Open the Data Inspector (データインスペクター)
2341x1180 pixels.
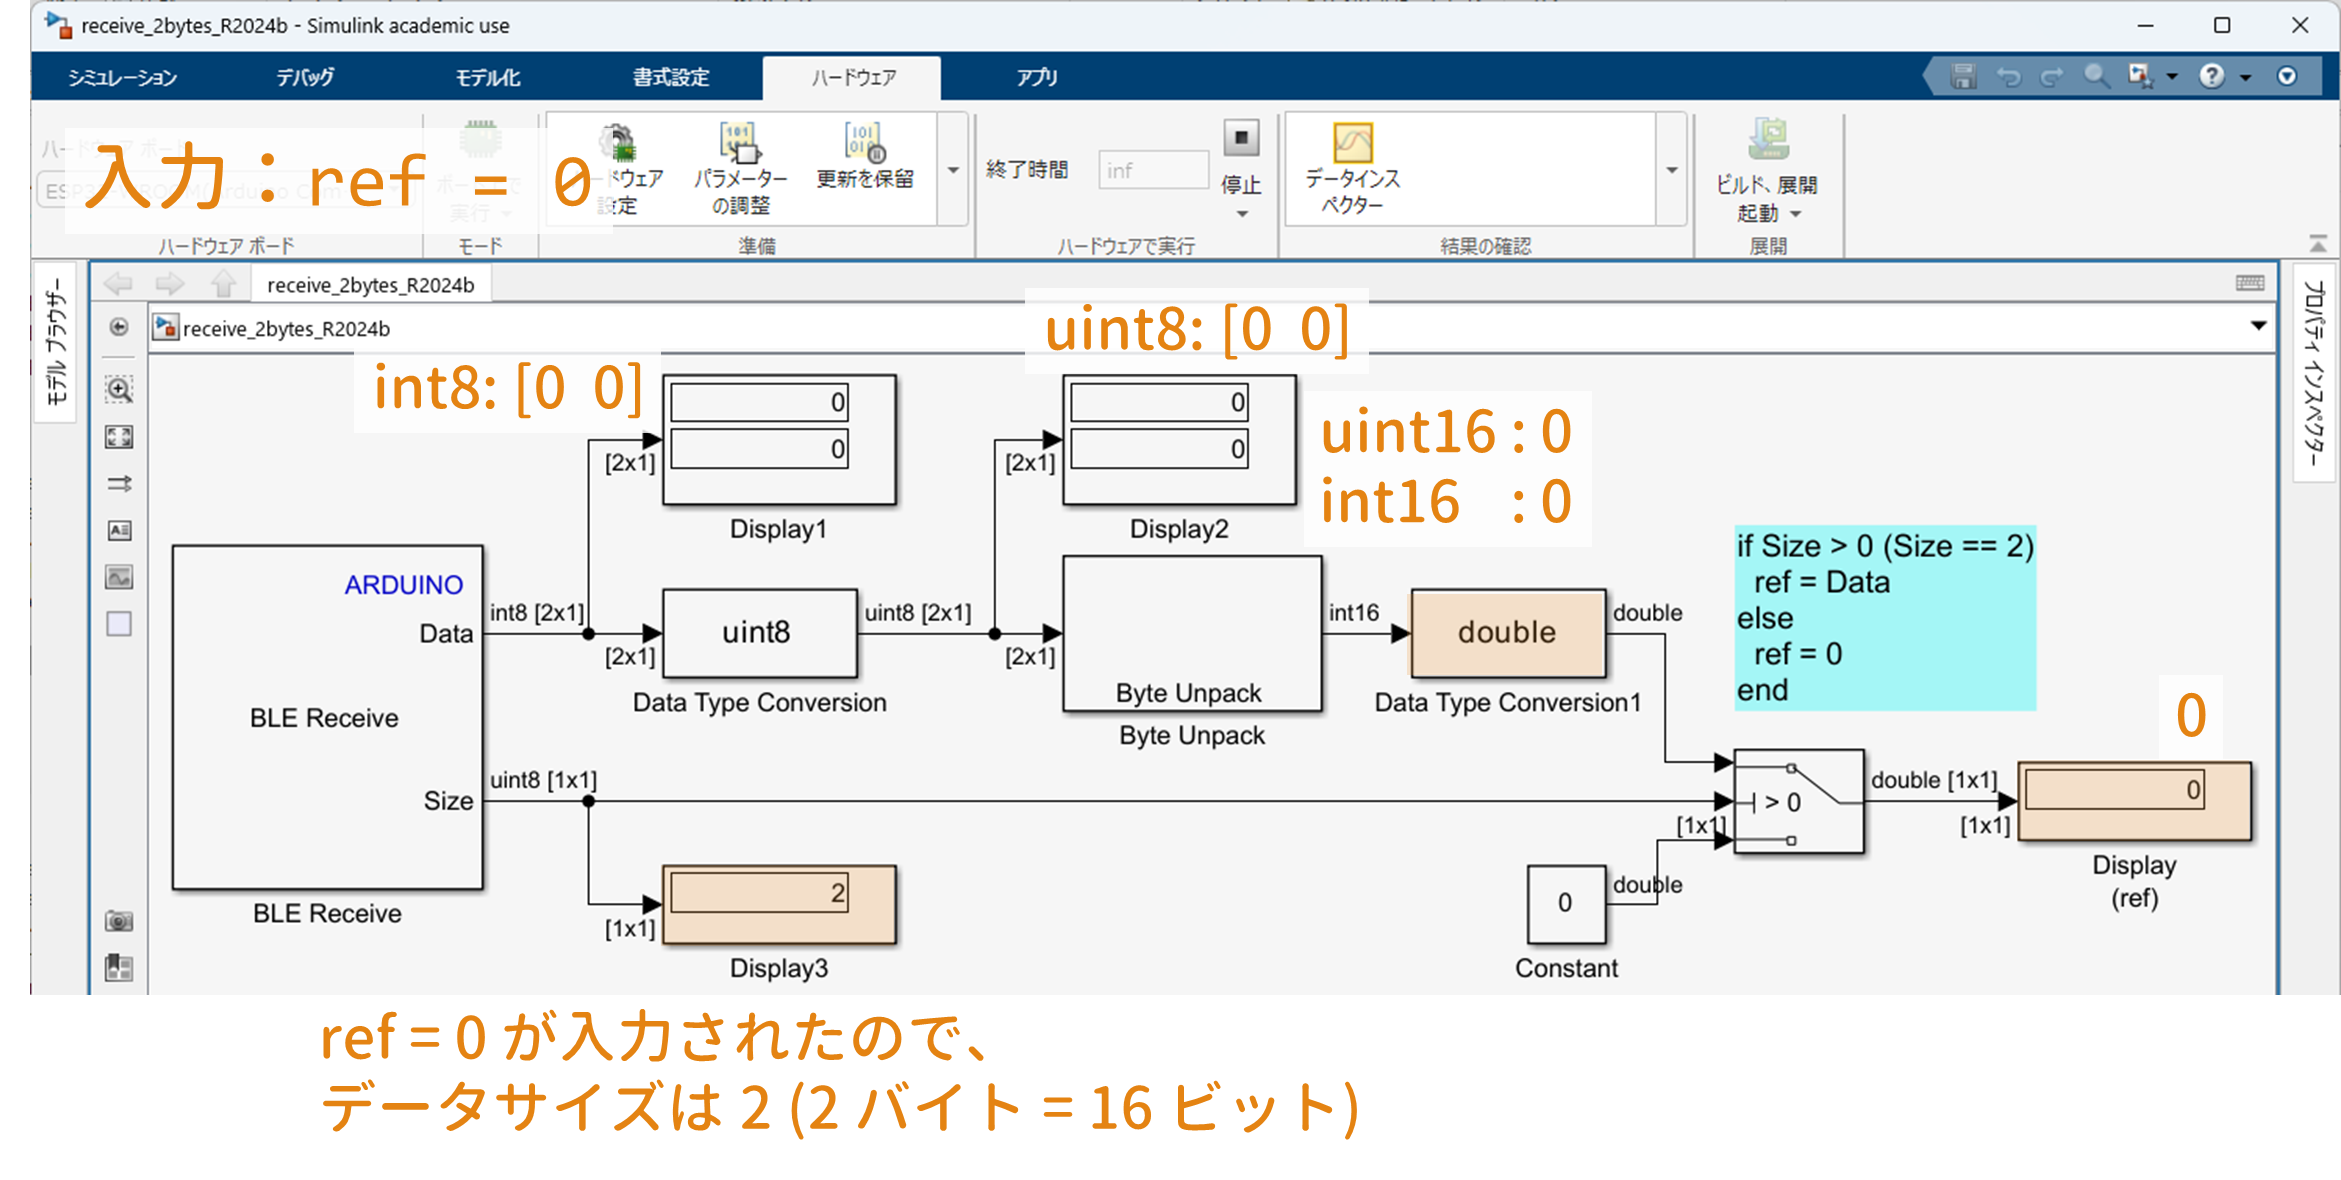pyautogui.click(x=1352, y=145)
